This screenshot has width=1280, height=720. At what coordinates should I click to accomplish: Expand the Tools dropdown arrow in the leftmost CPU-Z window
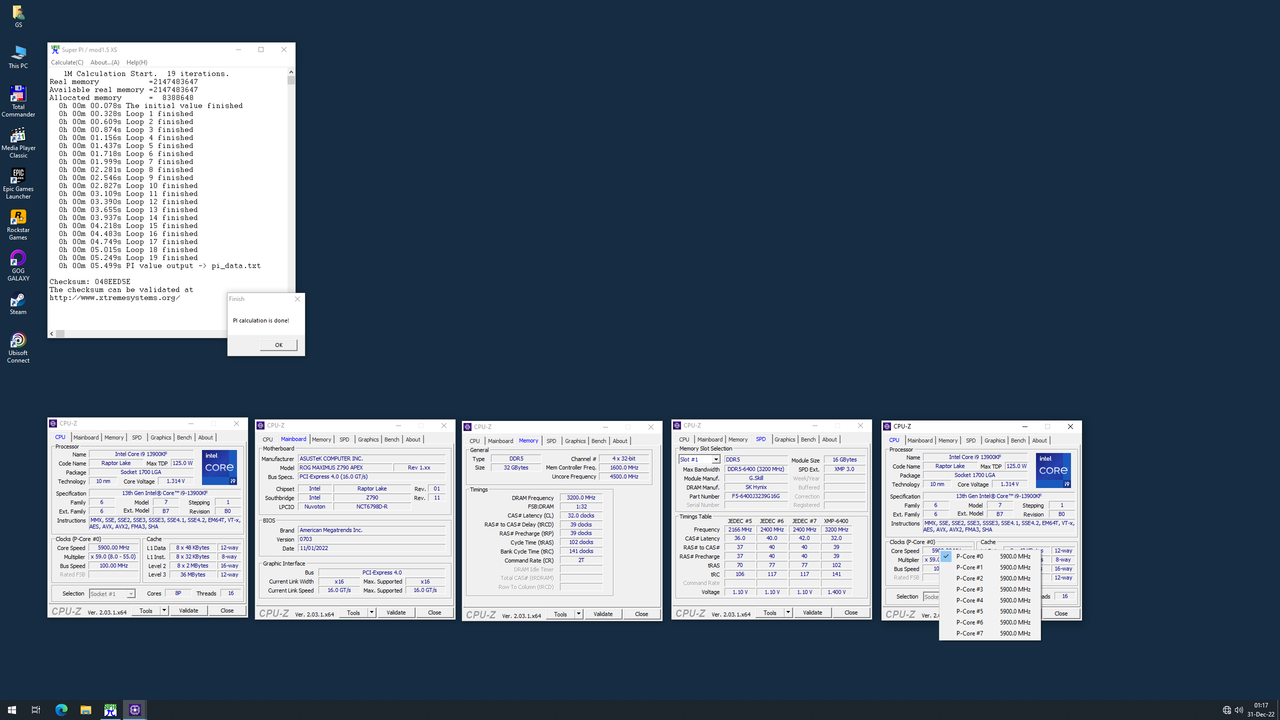[x=164, y=610]
